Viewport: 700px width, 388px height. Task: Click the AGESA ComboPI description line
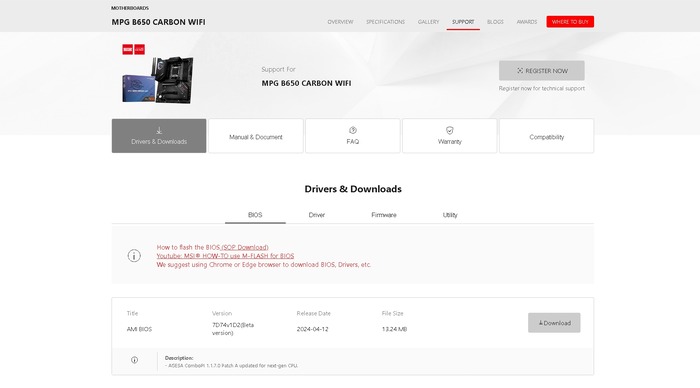click(x=231, y=365)
